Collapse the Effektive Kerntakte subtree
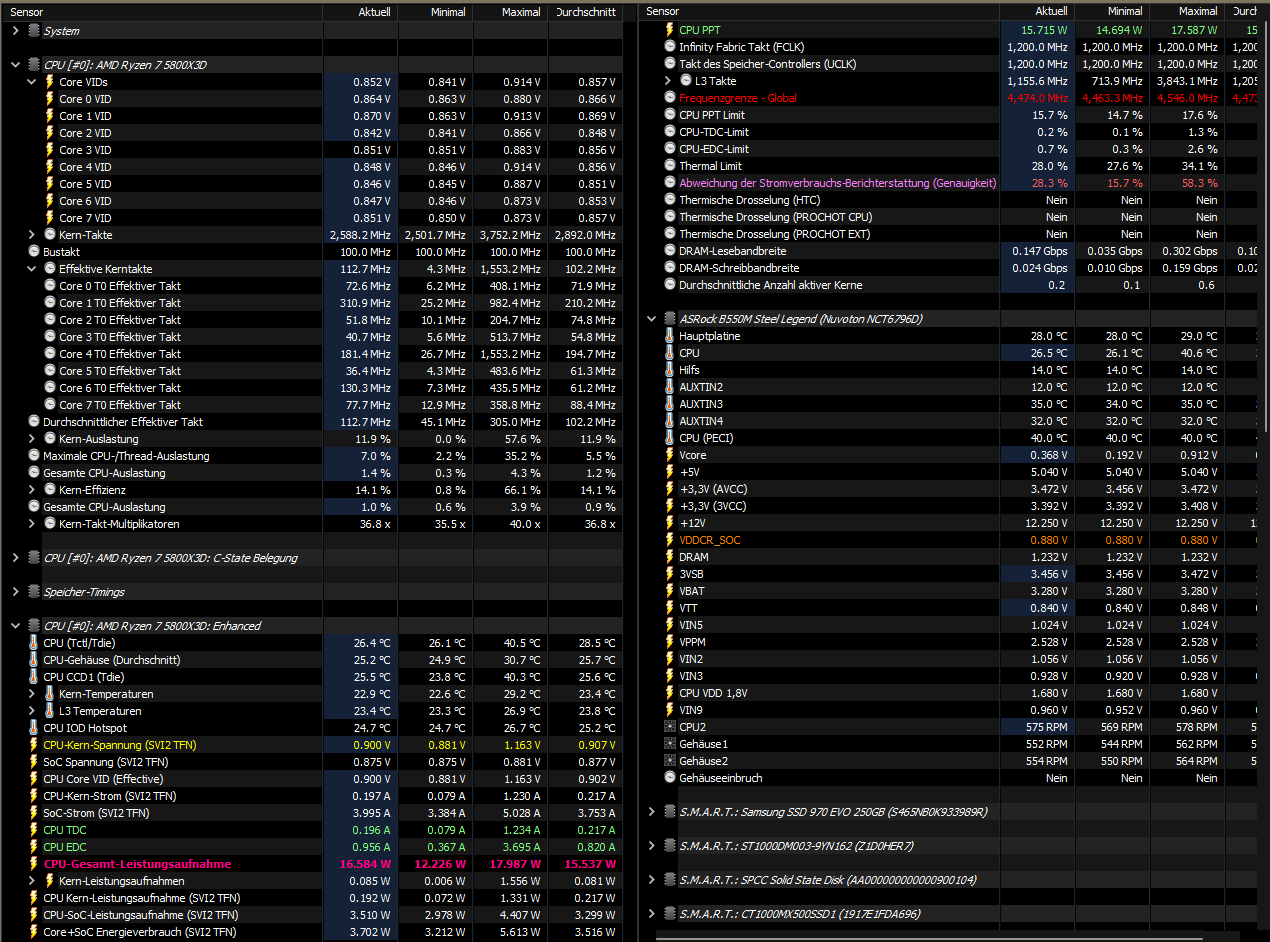 click(32, 269)
